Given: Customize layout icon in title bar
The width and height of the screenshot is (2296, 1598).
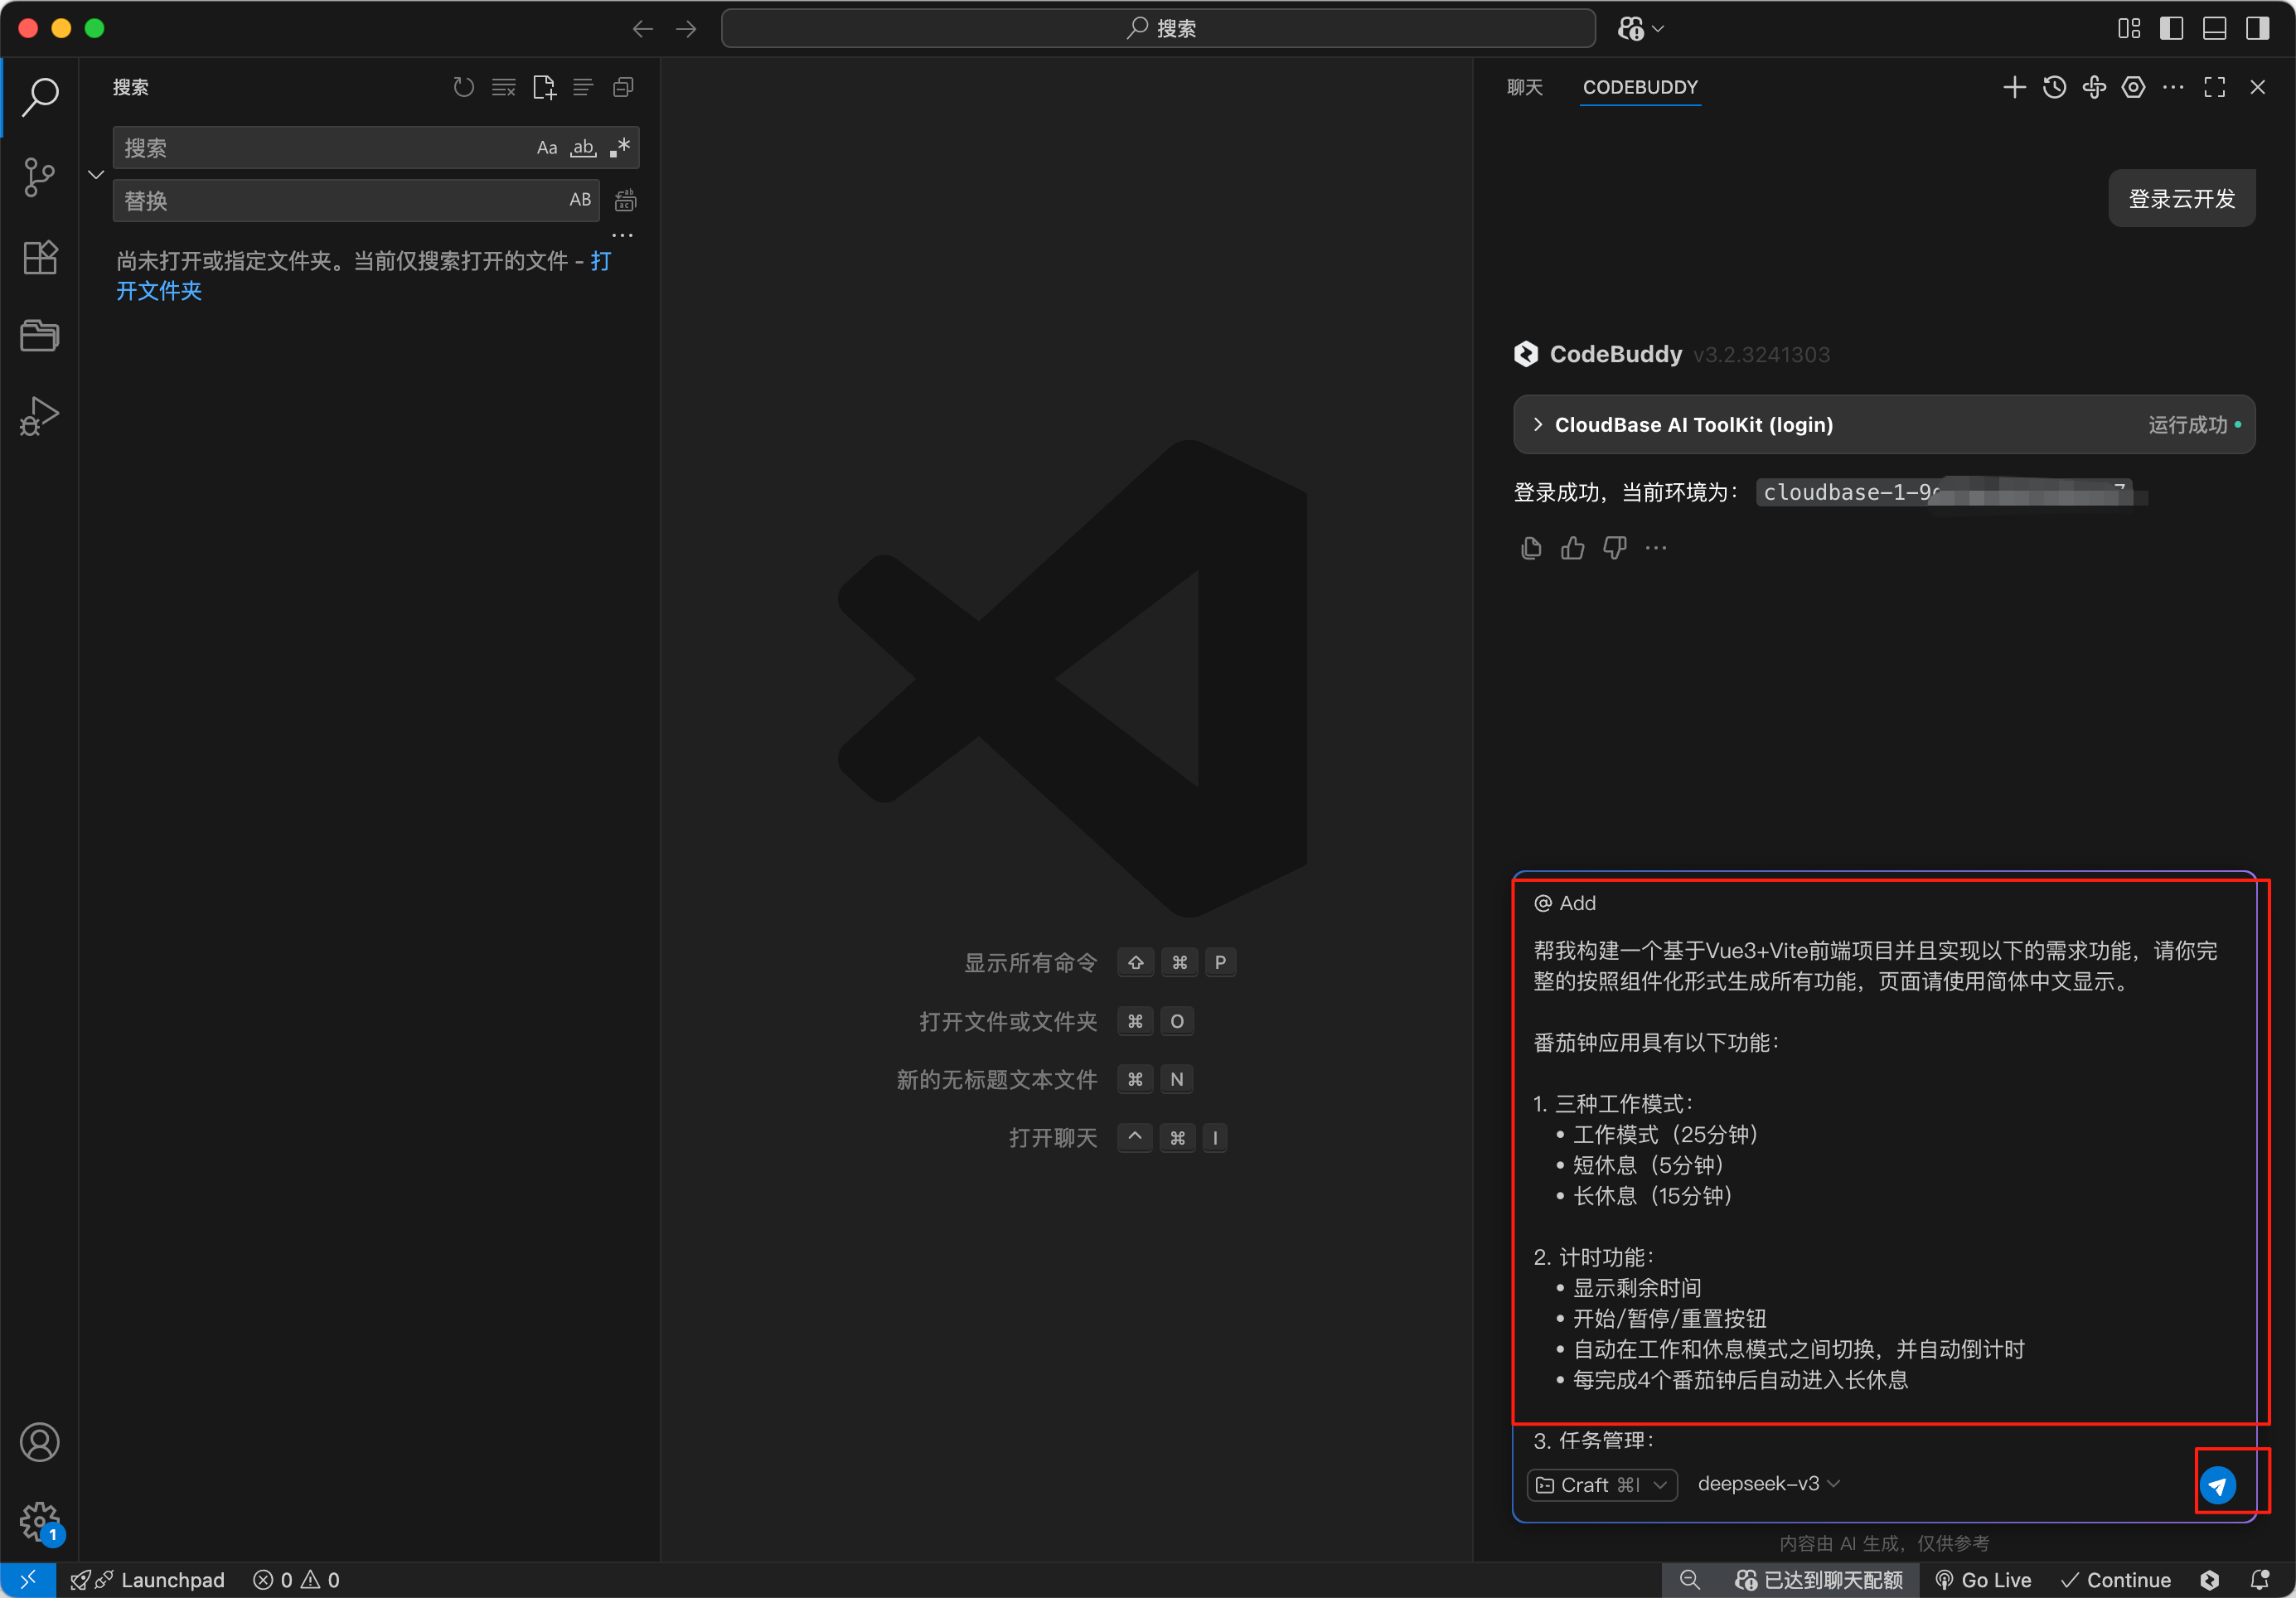Looking at the screenshot, I should [x=2129, y=29].
